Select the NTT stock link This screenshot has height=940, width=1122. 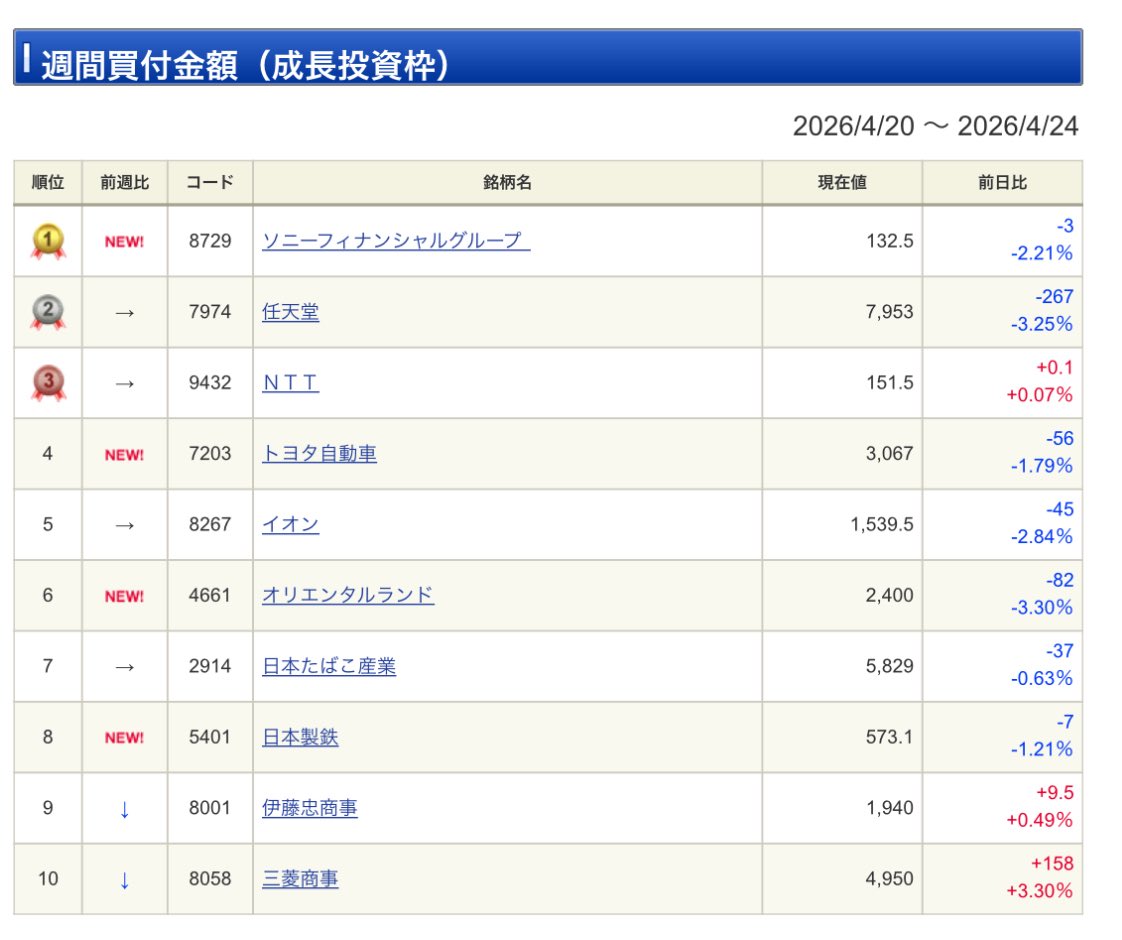[x=290, y=383]
